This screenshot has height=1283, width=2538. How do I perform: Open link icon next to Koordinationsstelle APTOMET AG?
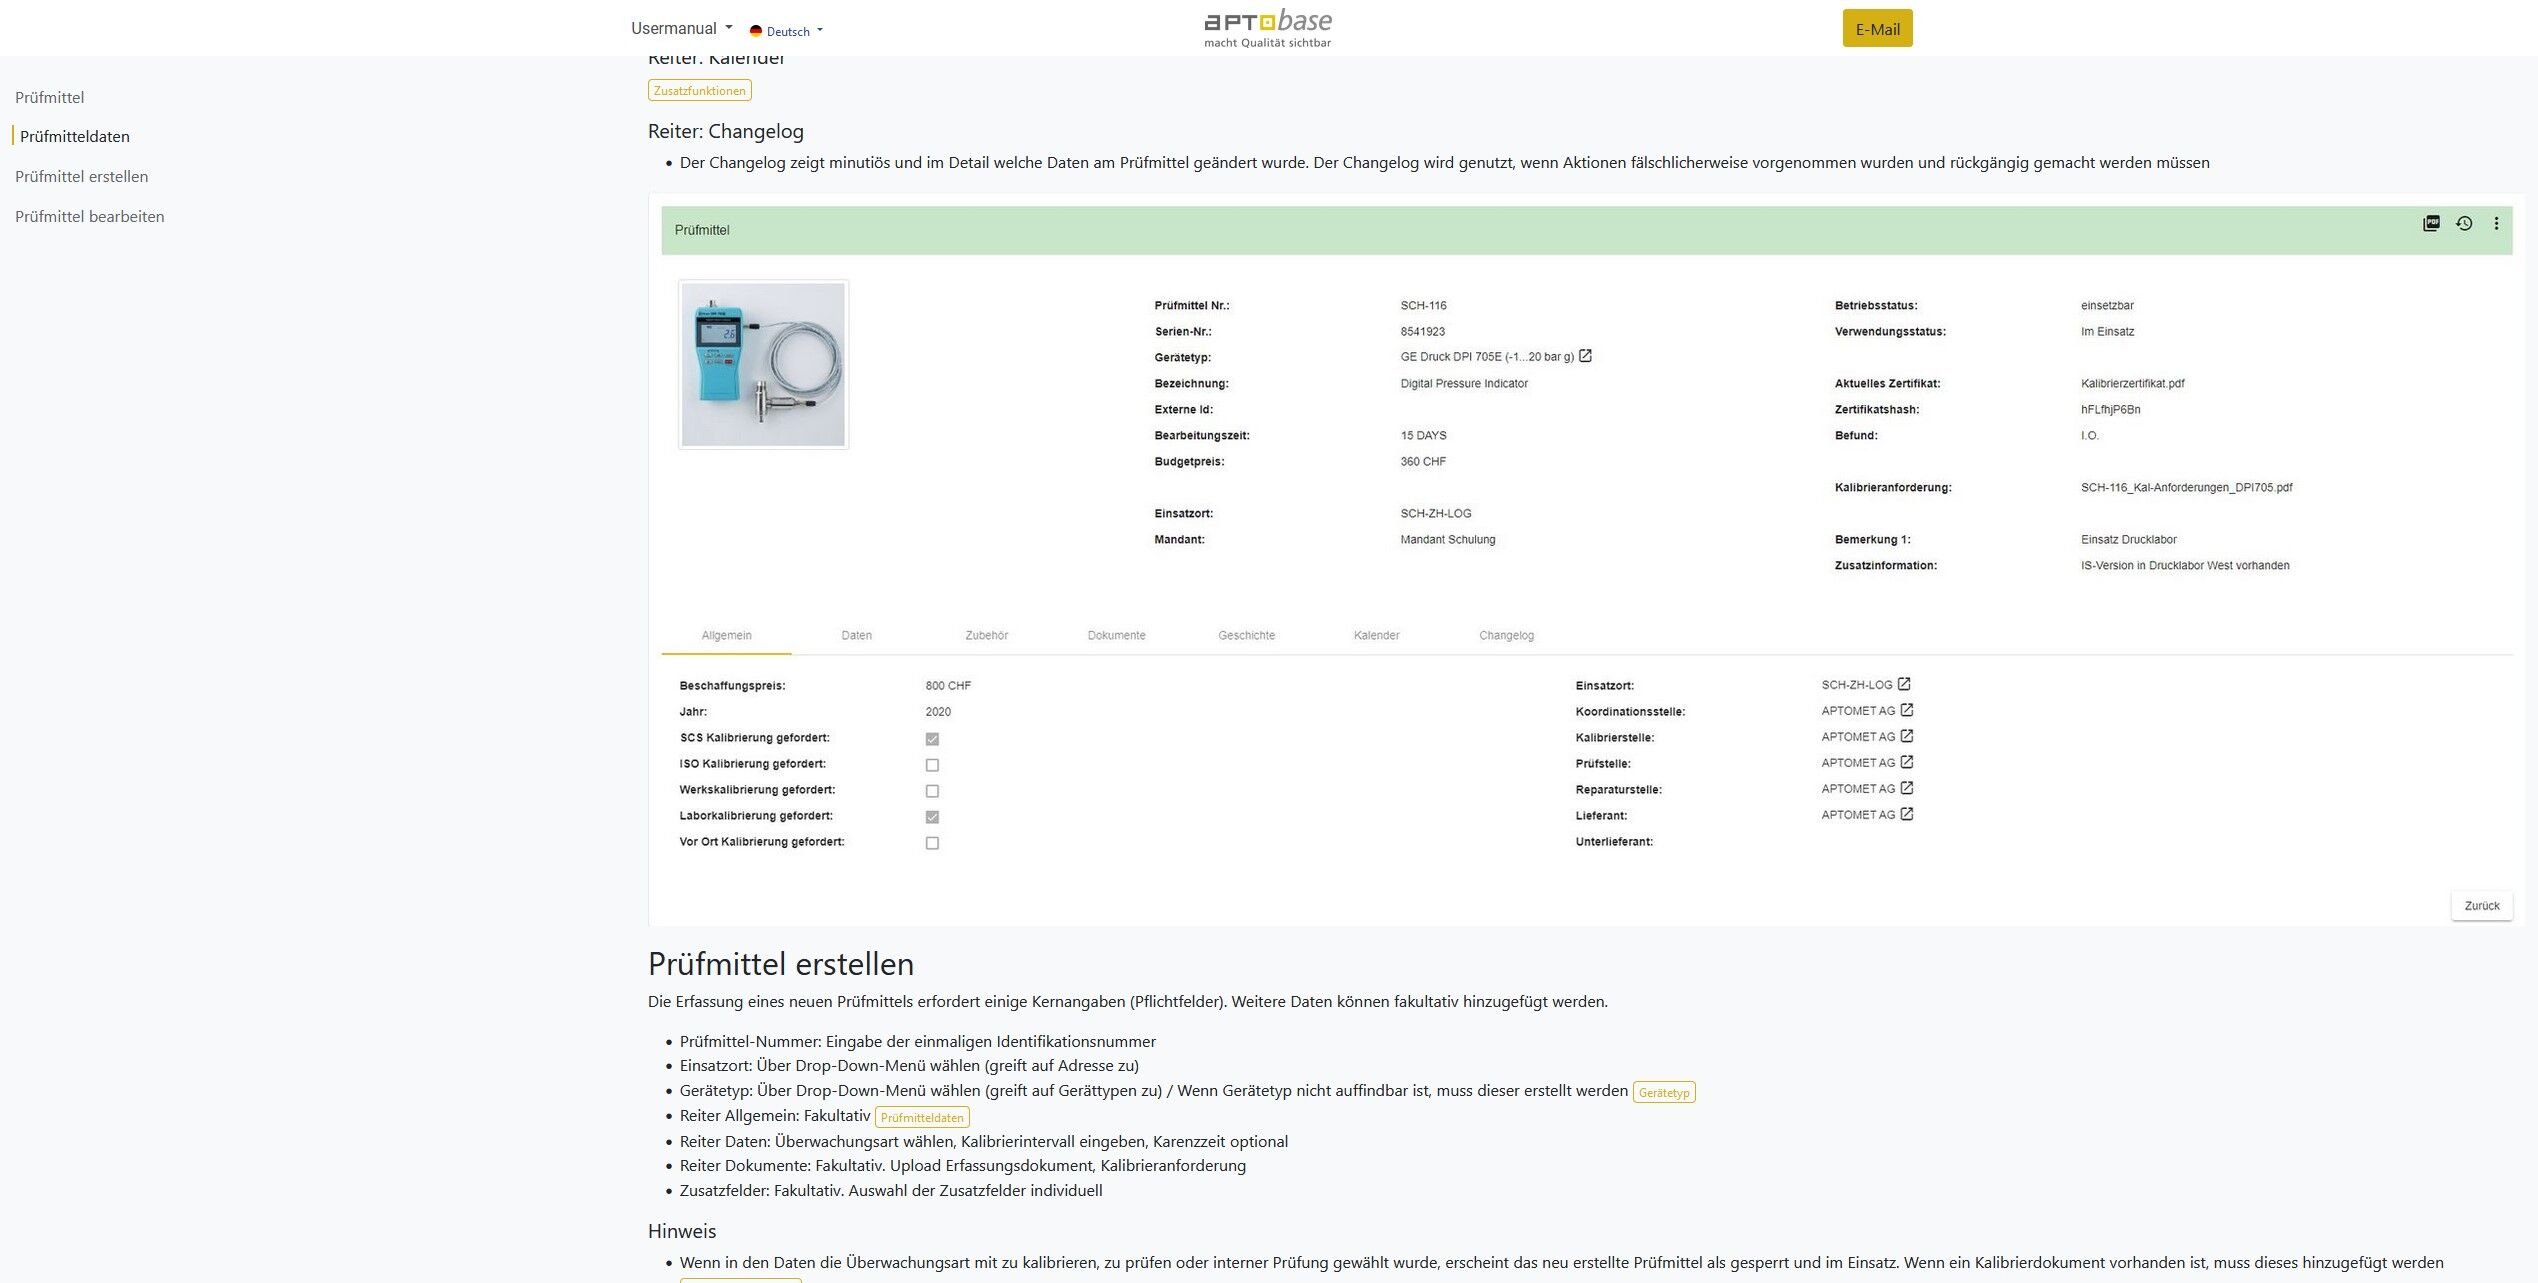point(1907,710)
